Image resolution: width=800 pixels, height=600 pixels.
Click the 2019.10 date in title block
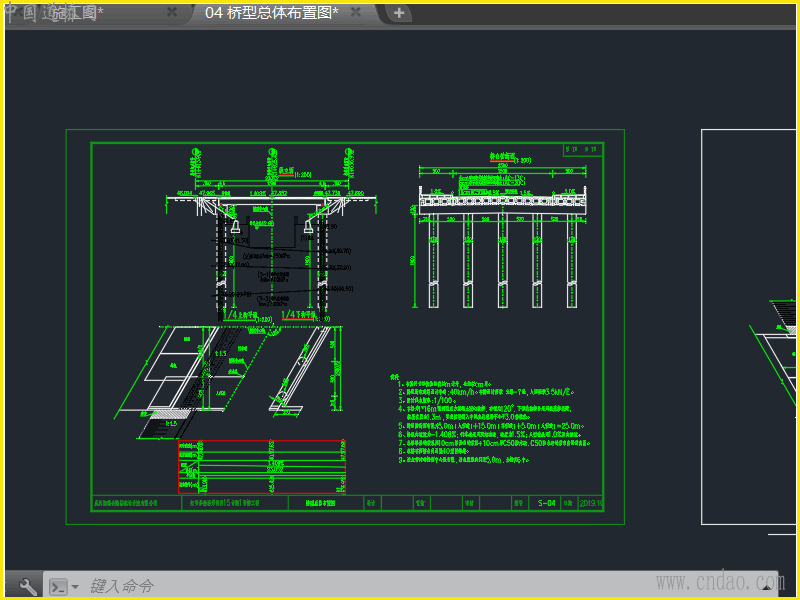pos(590,503)
